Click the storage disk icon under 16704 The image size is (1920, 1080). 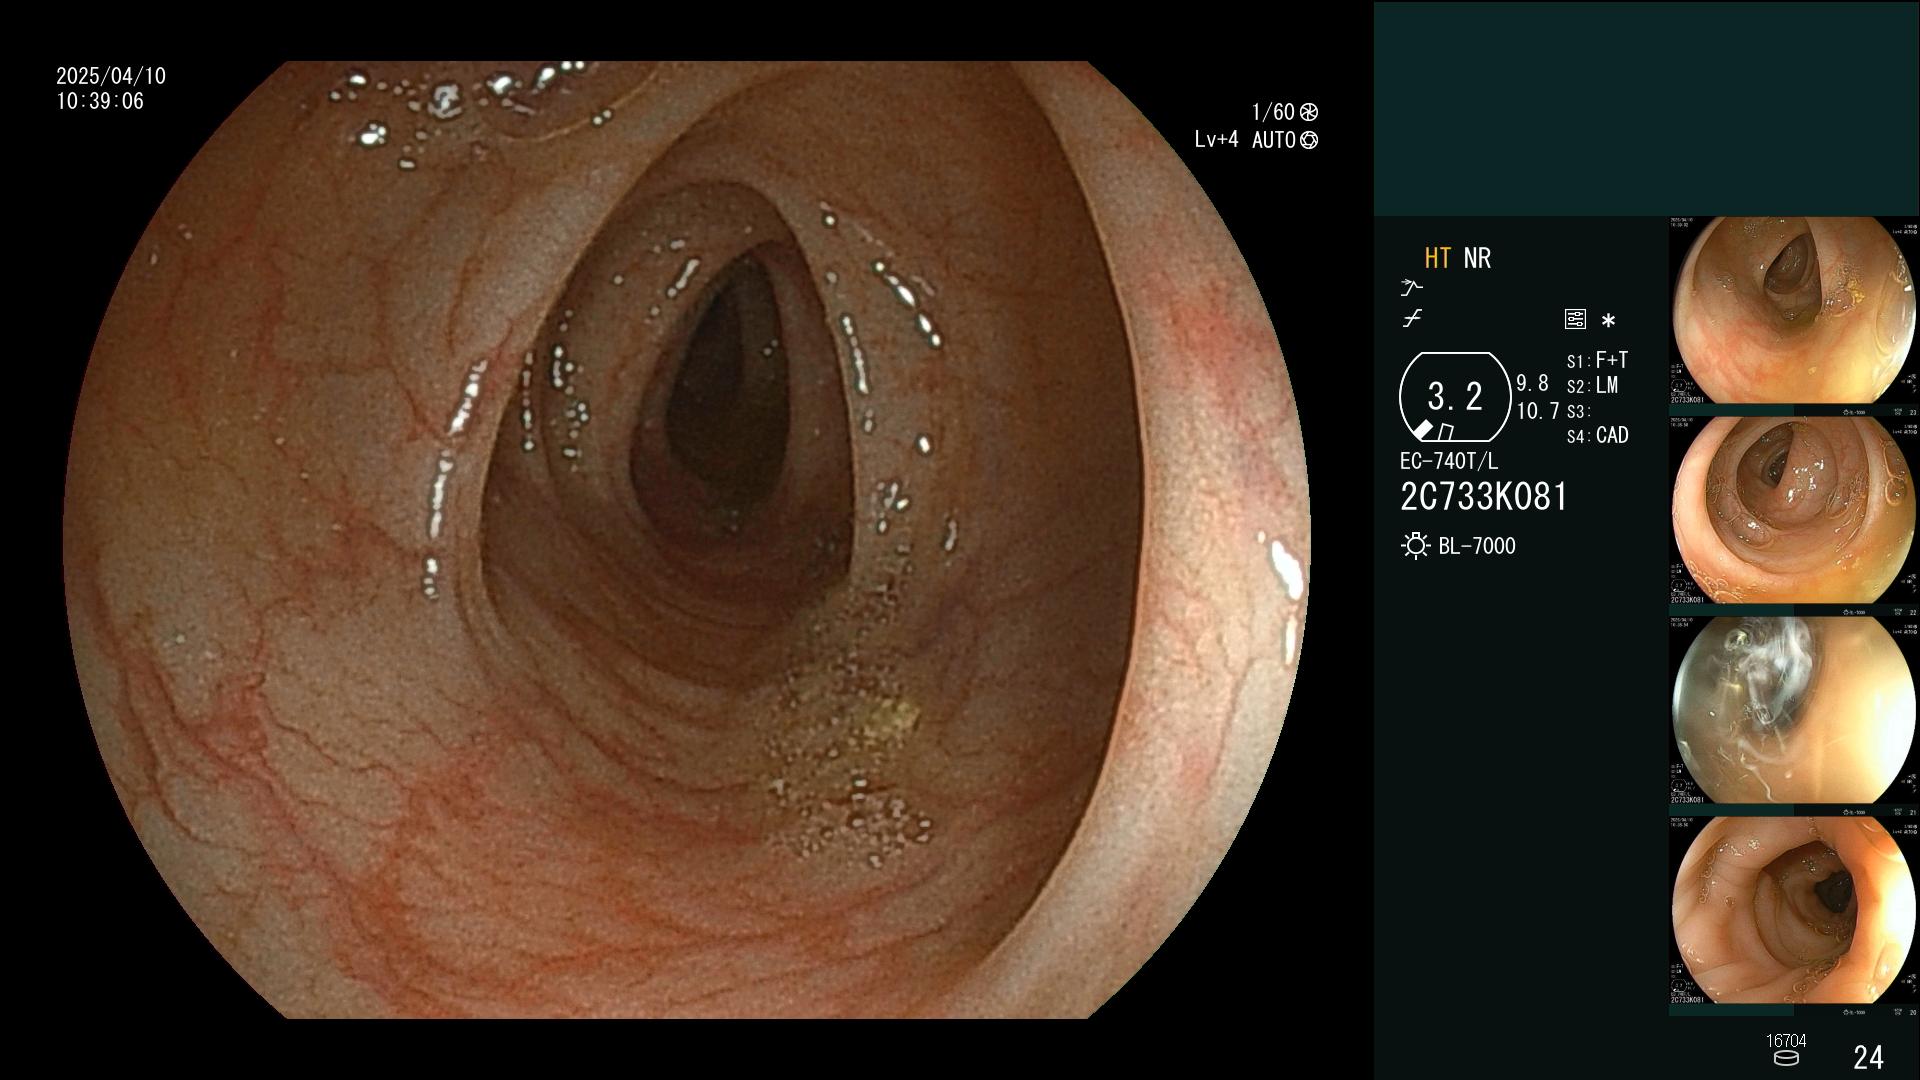(x=1786, y=1059)
